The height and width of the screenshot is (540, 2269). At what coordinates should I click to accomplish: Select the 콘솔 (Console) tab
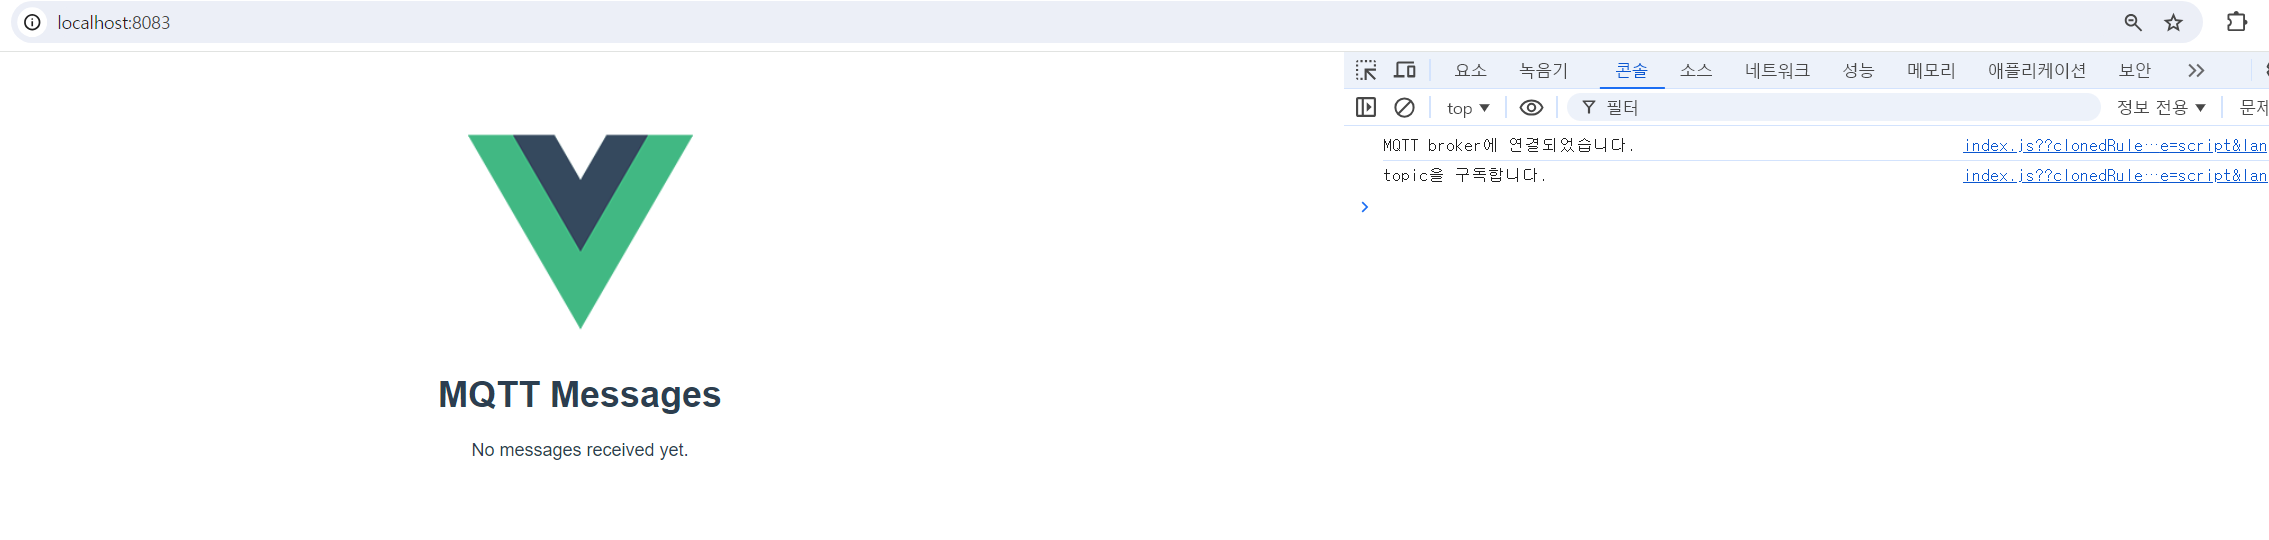(x=1631, y=70)
